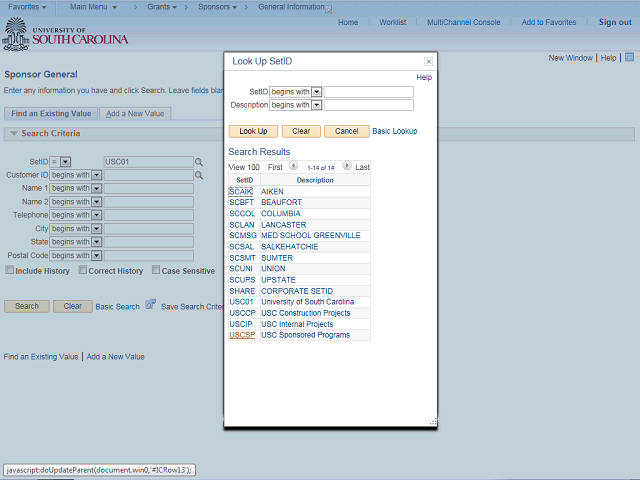Open Postal Code operator dropdown
640x480 pixels.
click(x=96, y=256)
